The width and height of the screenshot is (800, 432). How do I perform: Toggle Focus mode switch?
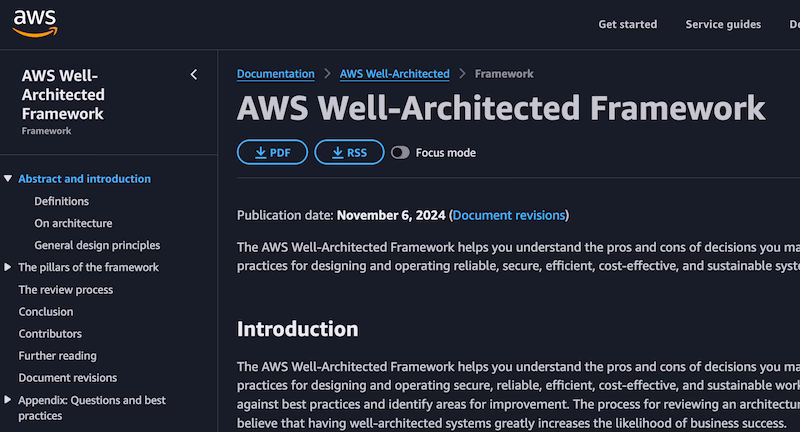(x=400, y=153)
